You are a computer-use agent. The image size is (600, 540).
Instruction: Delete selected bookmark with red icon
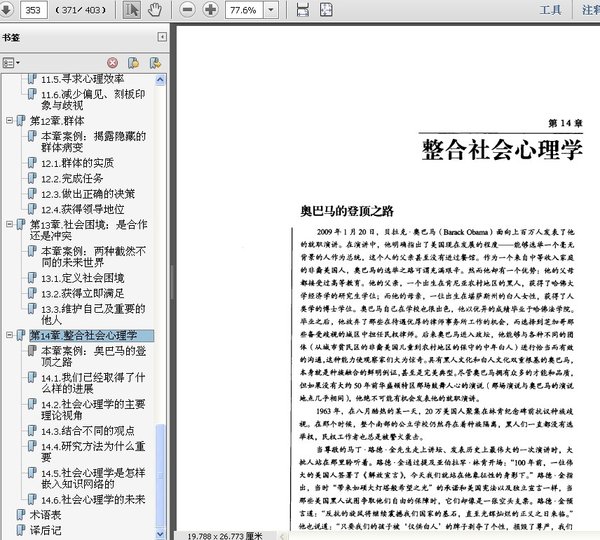tap(112, 63)
